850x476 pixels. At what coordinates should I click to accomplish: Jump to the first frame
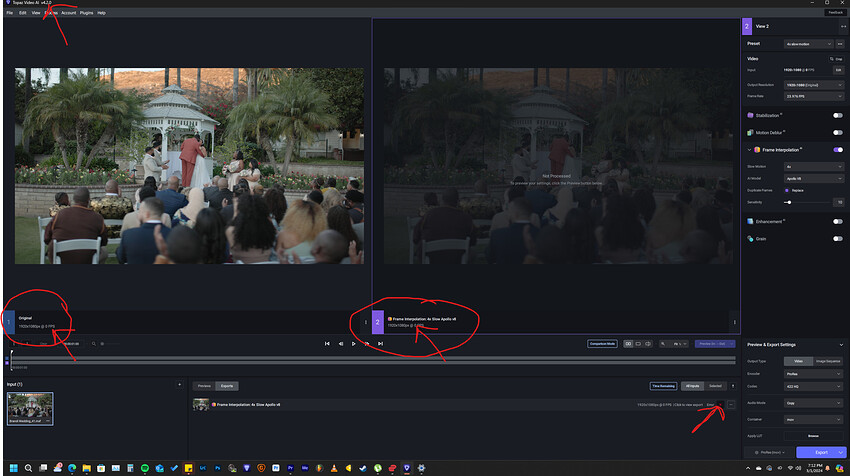click(327, 344)
